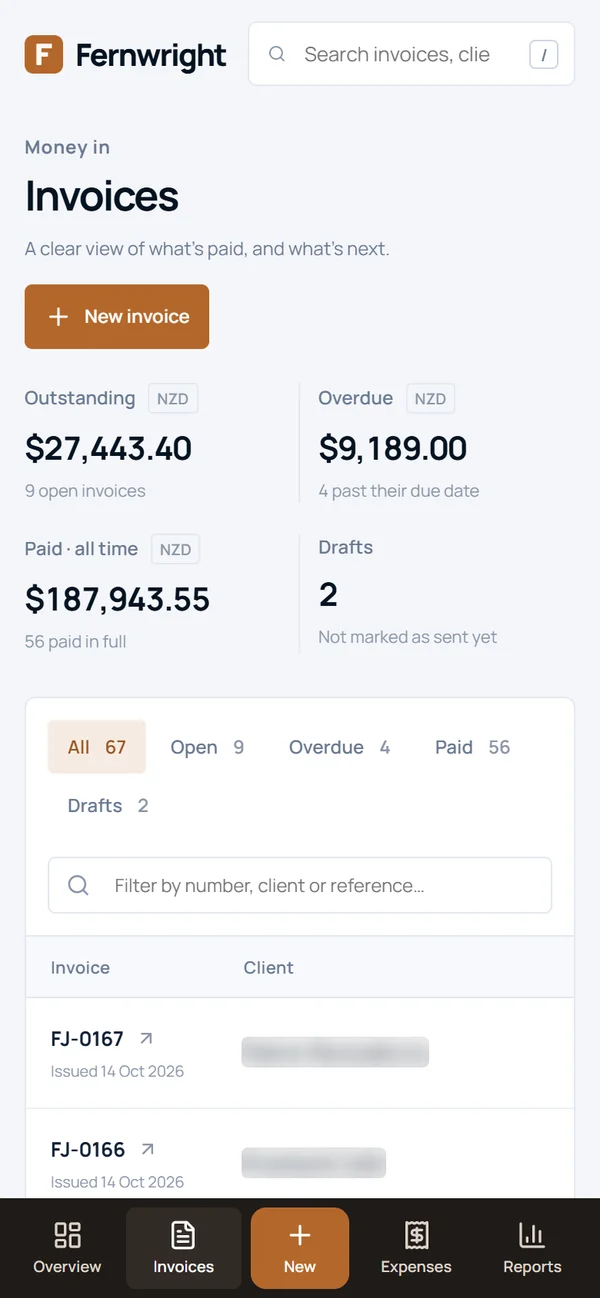Open Expenses label in bottom navigation
This screenshot has width=600, height=1298.
[416, 1266]
